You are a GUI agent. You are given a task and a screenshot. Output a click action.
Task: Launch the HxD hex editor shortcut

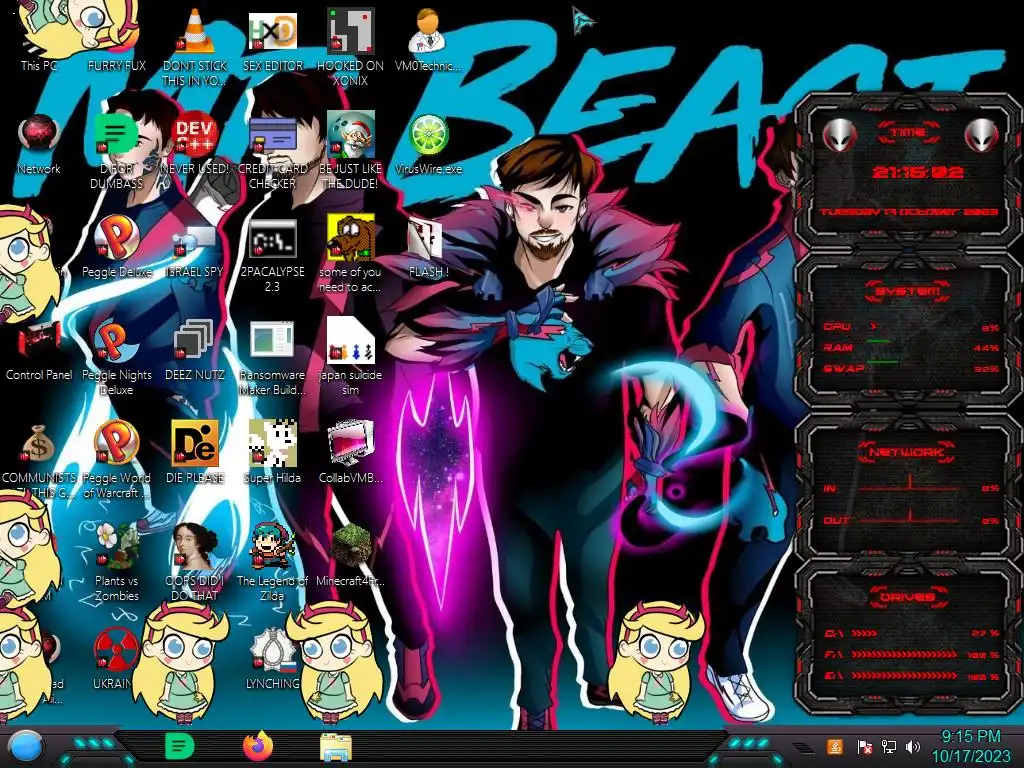[x=273, y=32]
